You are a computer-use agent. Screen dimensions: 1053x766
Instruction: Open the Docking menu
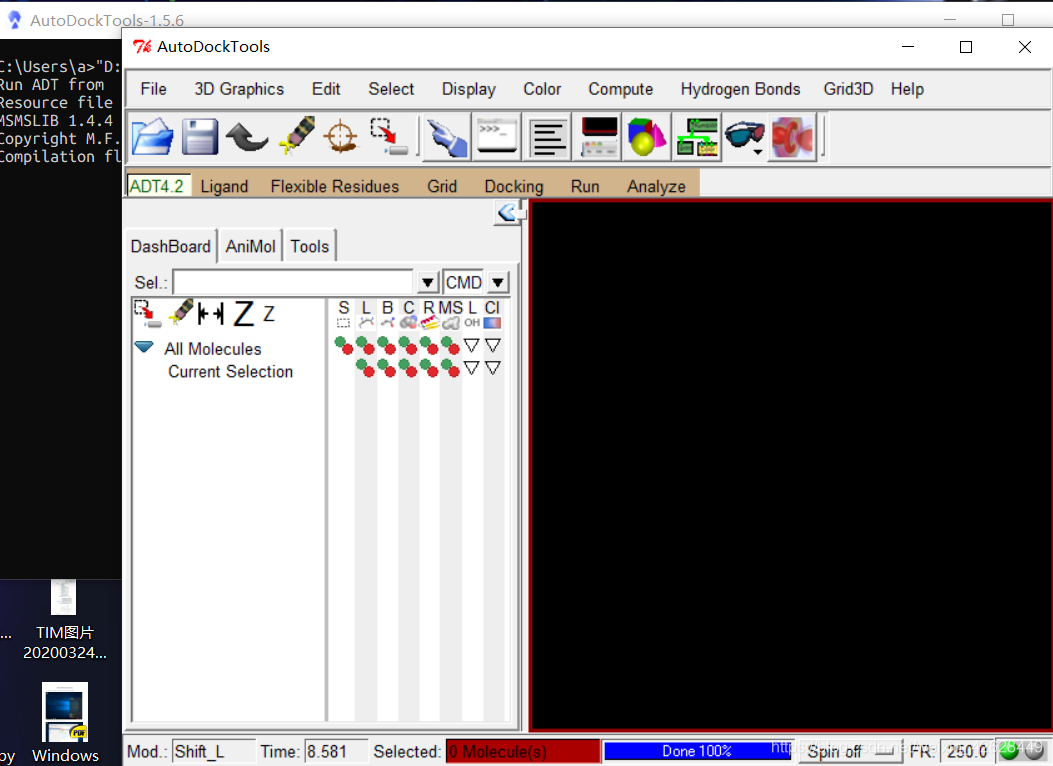[x=513, y=186]
